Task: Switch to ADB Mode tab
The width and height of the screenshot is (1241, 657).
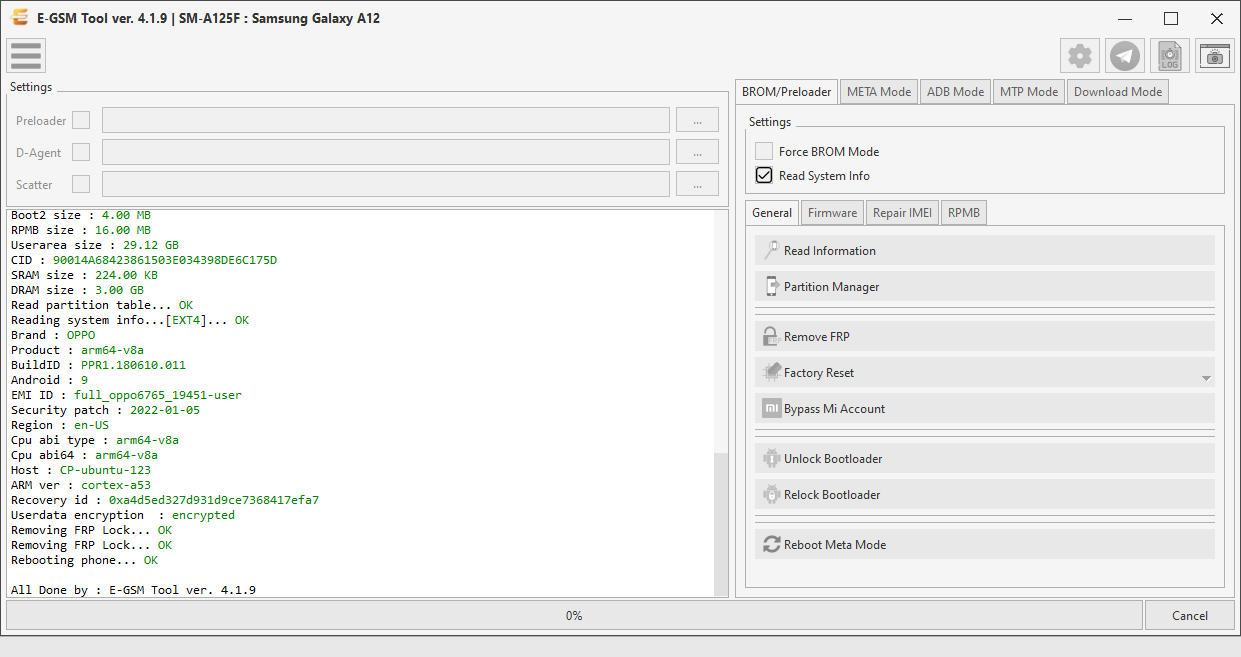Action: pos(955,91)
